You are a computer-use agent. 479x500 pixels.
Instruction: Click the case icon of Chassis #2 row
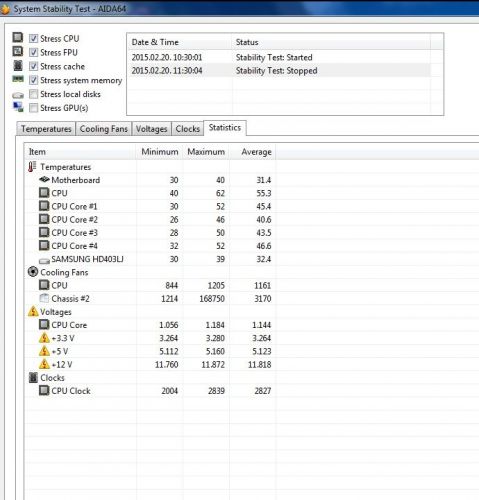point(44,298)
